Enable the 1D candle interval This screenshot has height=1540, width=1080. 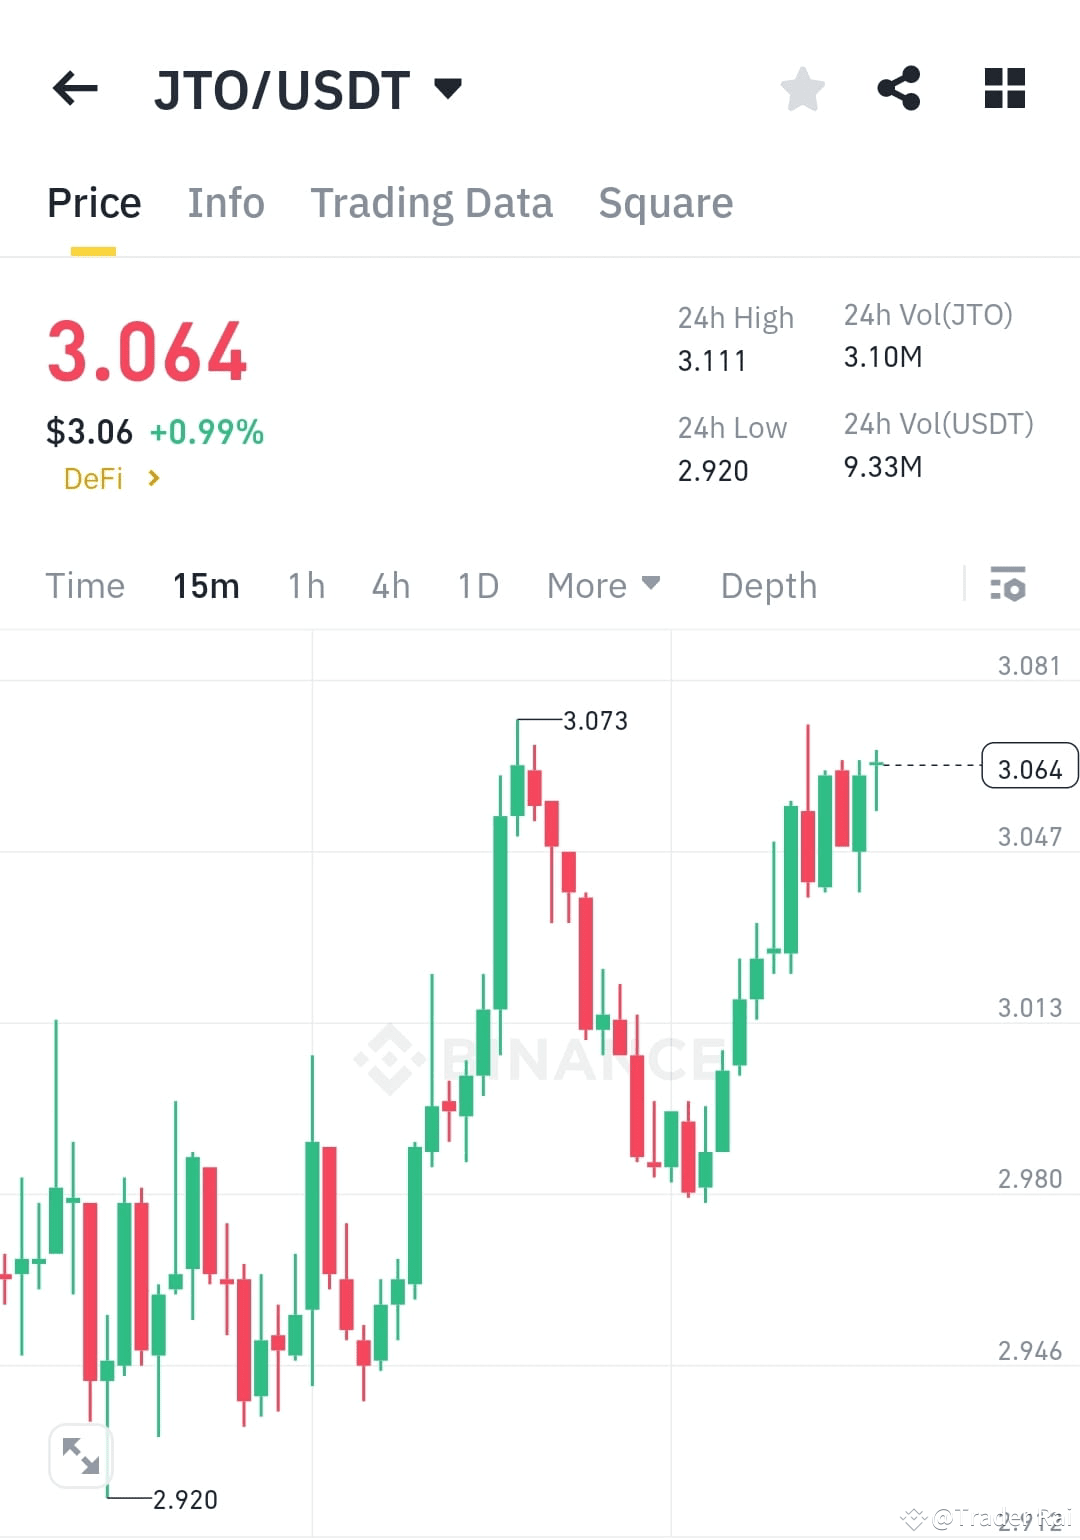(477, 585)
